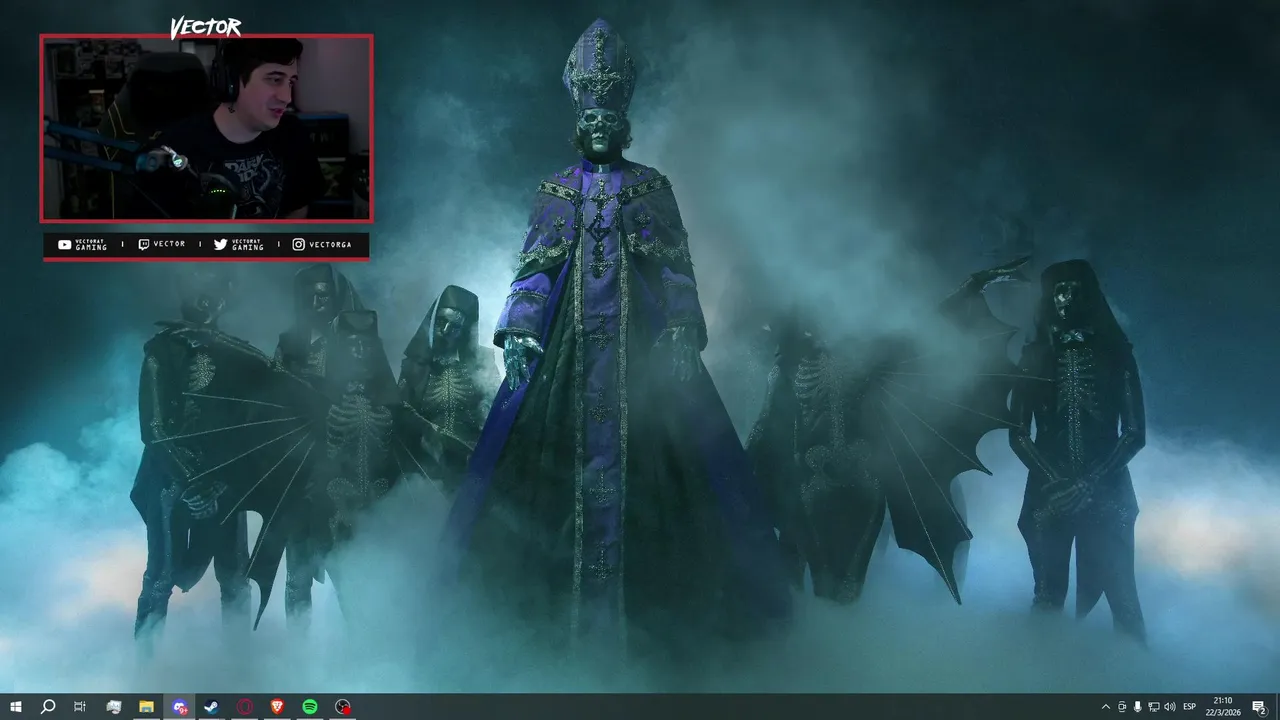The width and height of the screenshot is (1280, 720).
Task: Click the Twitch Vector label
Action: [162, 244]
